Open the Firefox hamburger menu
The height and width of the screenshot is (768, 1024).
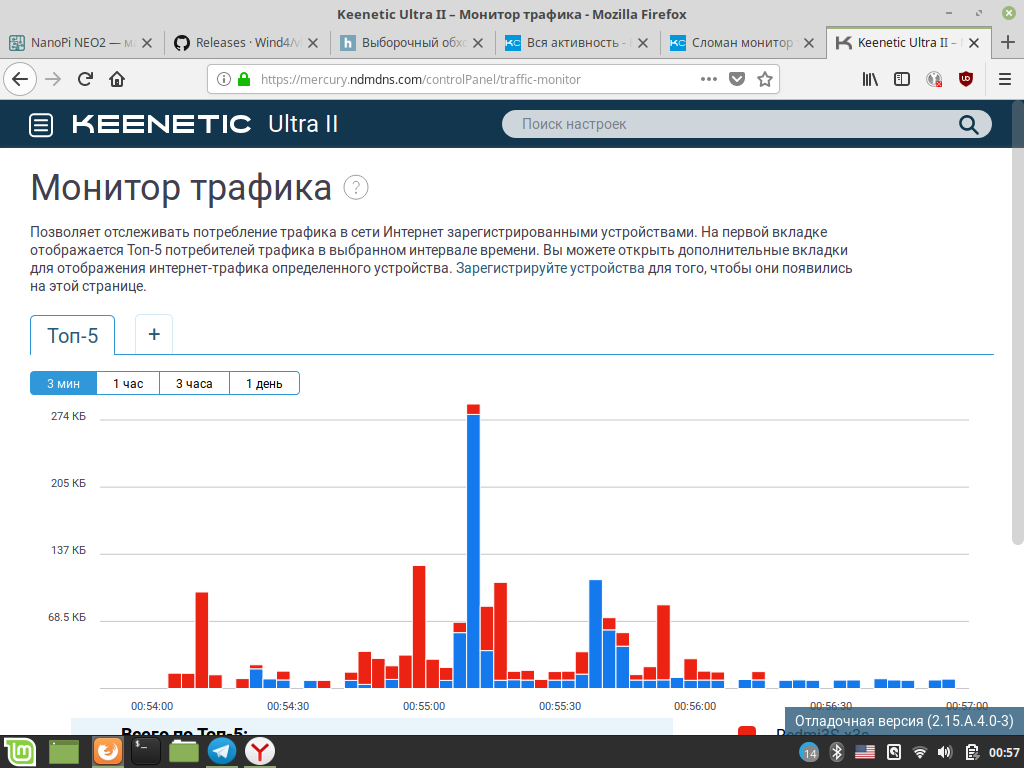(1005, 79)
